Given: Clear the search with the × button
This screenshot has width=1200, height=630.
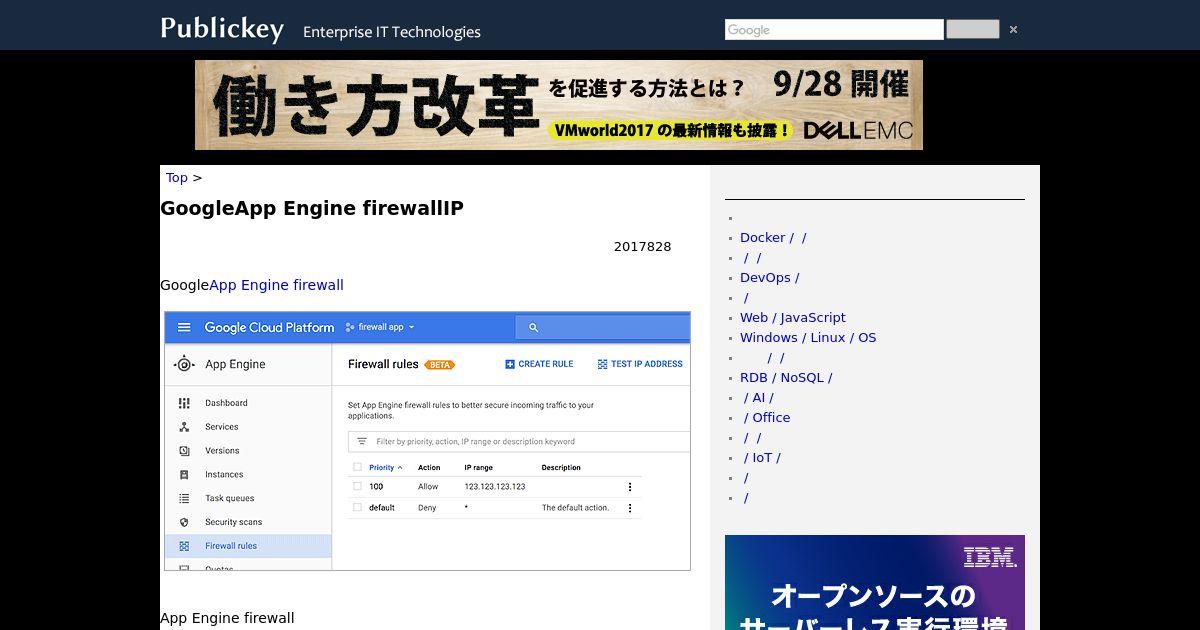Looking at the screenshot, I should [1013, 30].
